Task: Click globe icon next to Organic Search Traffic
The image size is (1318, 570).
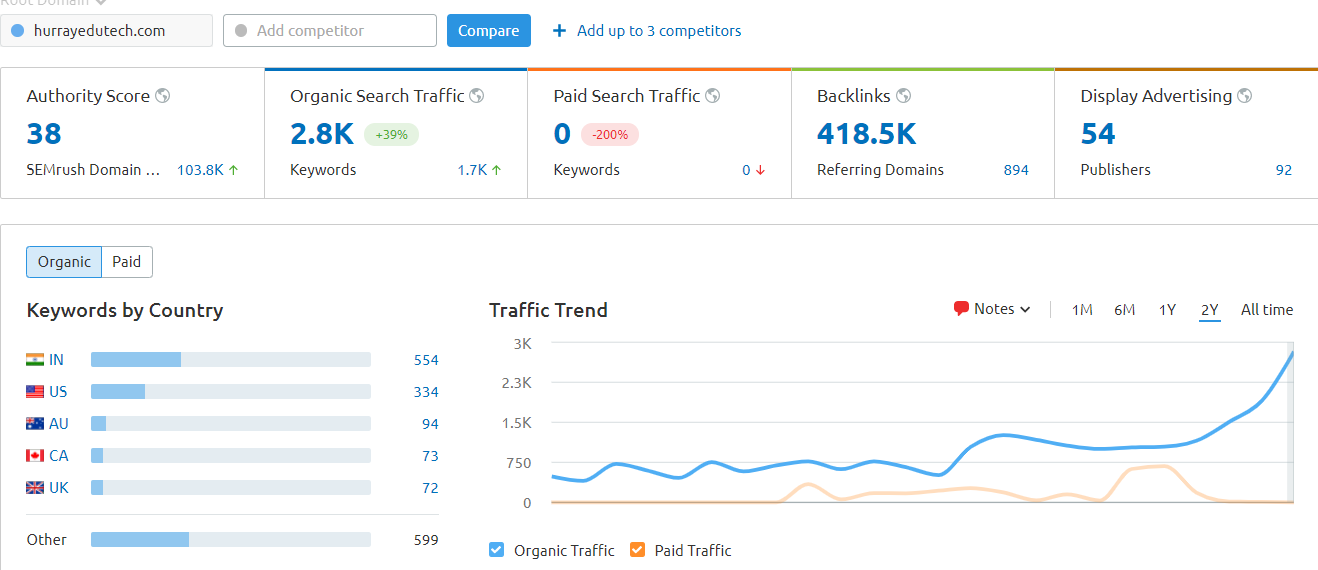Action: coord(477,96)
